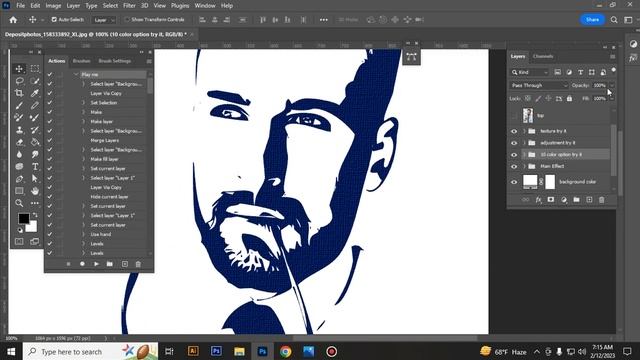
Task: Filter for pixel layers
Action: coord(558,72)
